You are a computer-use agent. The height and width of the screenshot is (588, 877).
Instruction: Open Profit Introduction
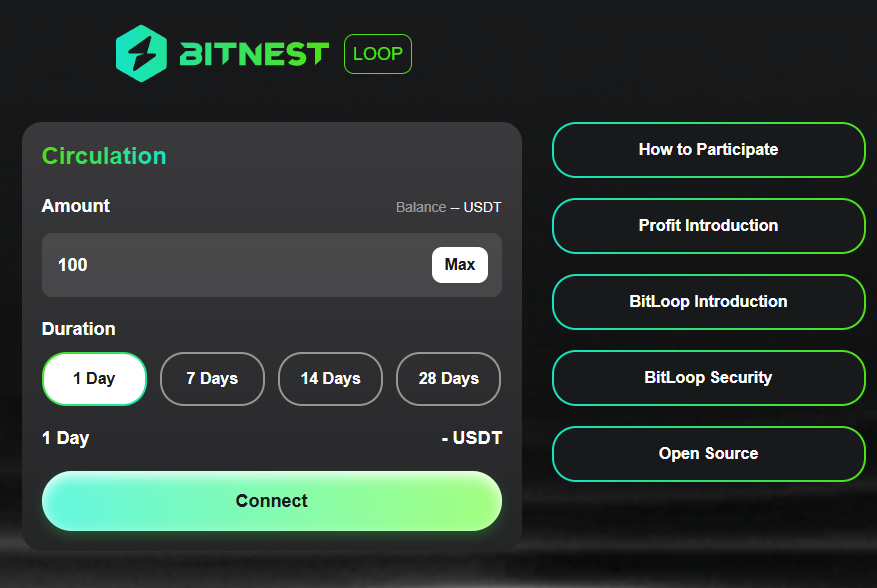coord(708,226)
